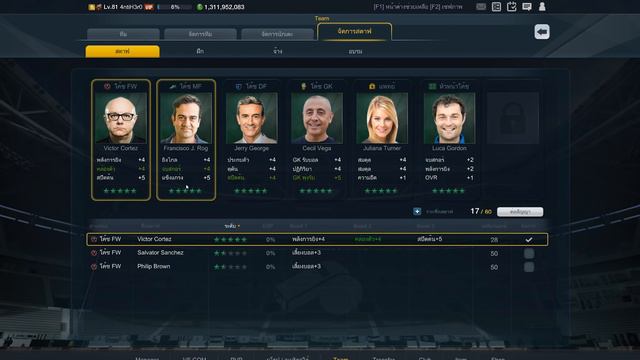Open the calendar check icon at top
The image size is (640, 360).
(511, 7)
